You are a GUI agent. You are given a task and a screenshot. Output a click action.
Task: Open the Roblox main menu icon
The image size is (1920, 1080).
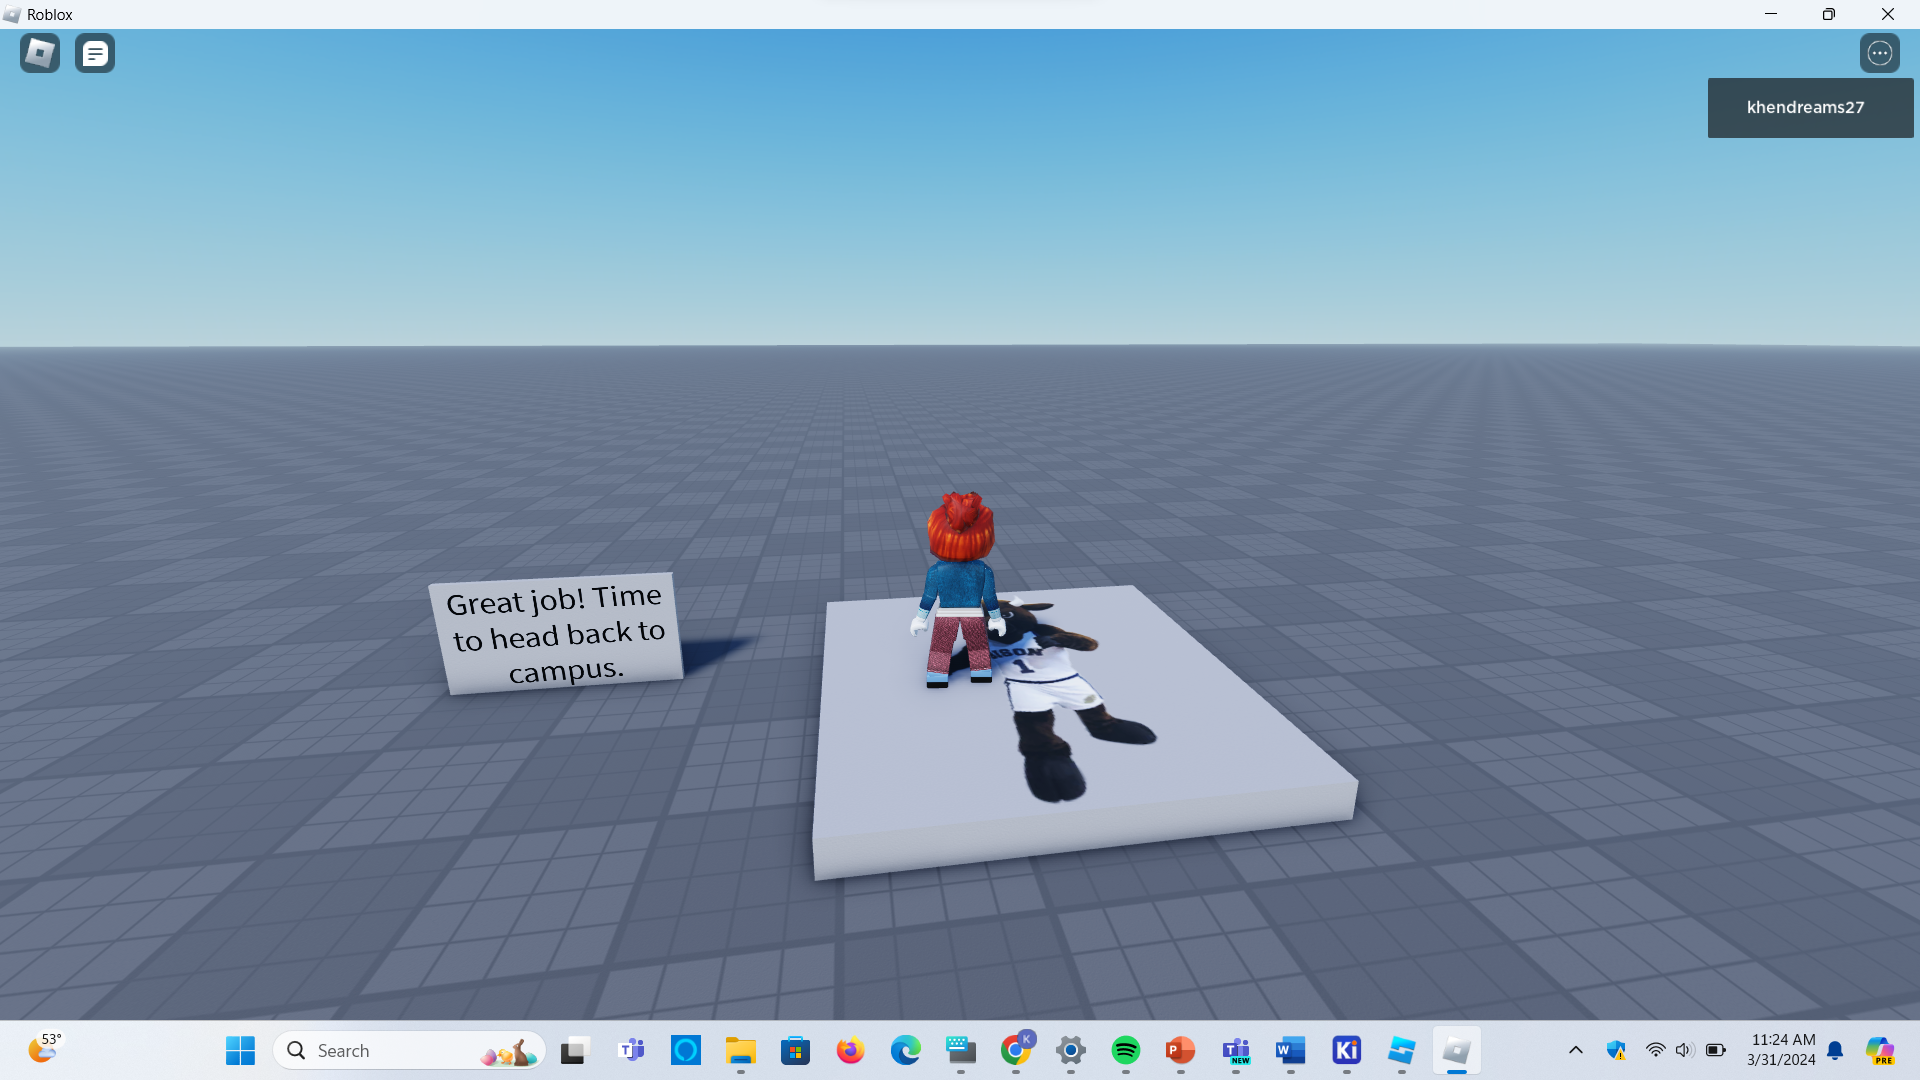tap(40, 53)
